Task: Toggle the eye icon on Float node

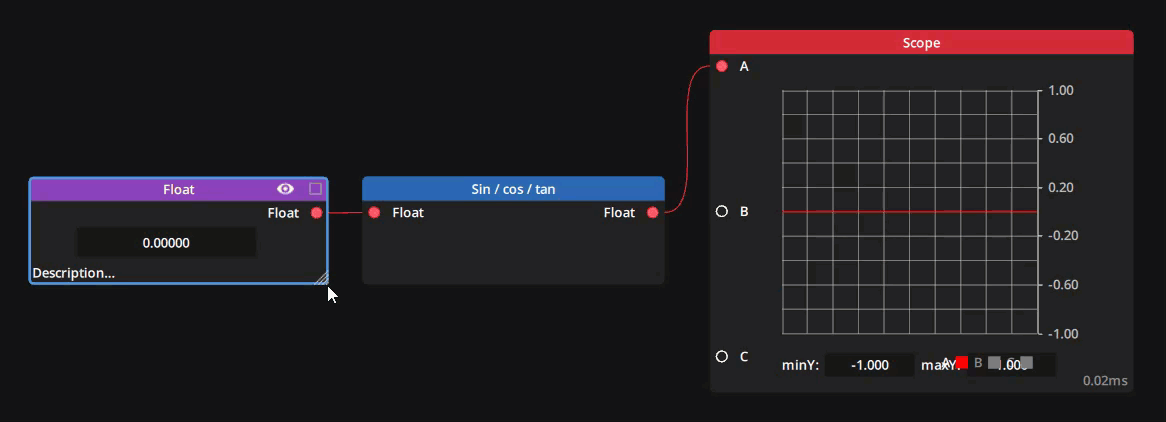Action: tap(285, 189)
